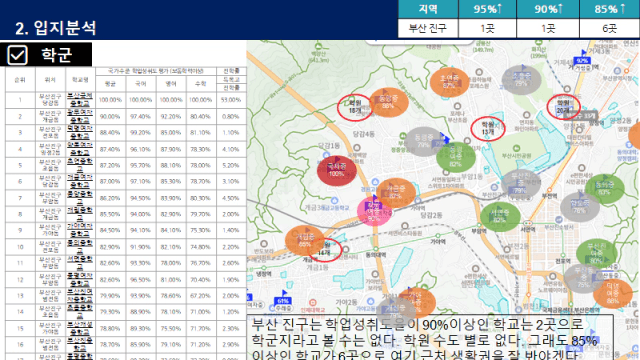Click the 가야역 station on the map
This screenshot has width=640, height=360.
point(438,242)
